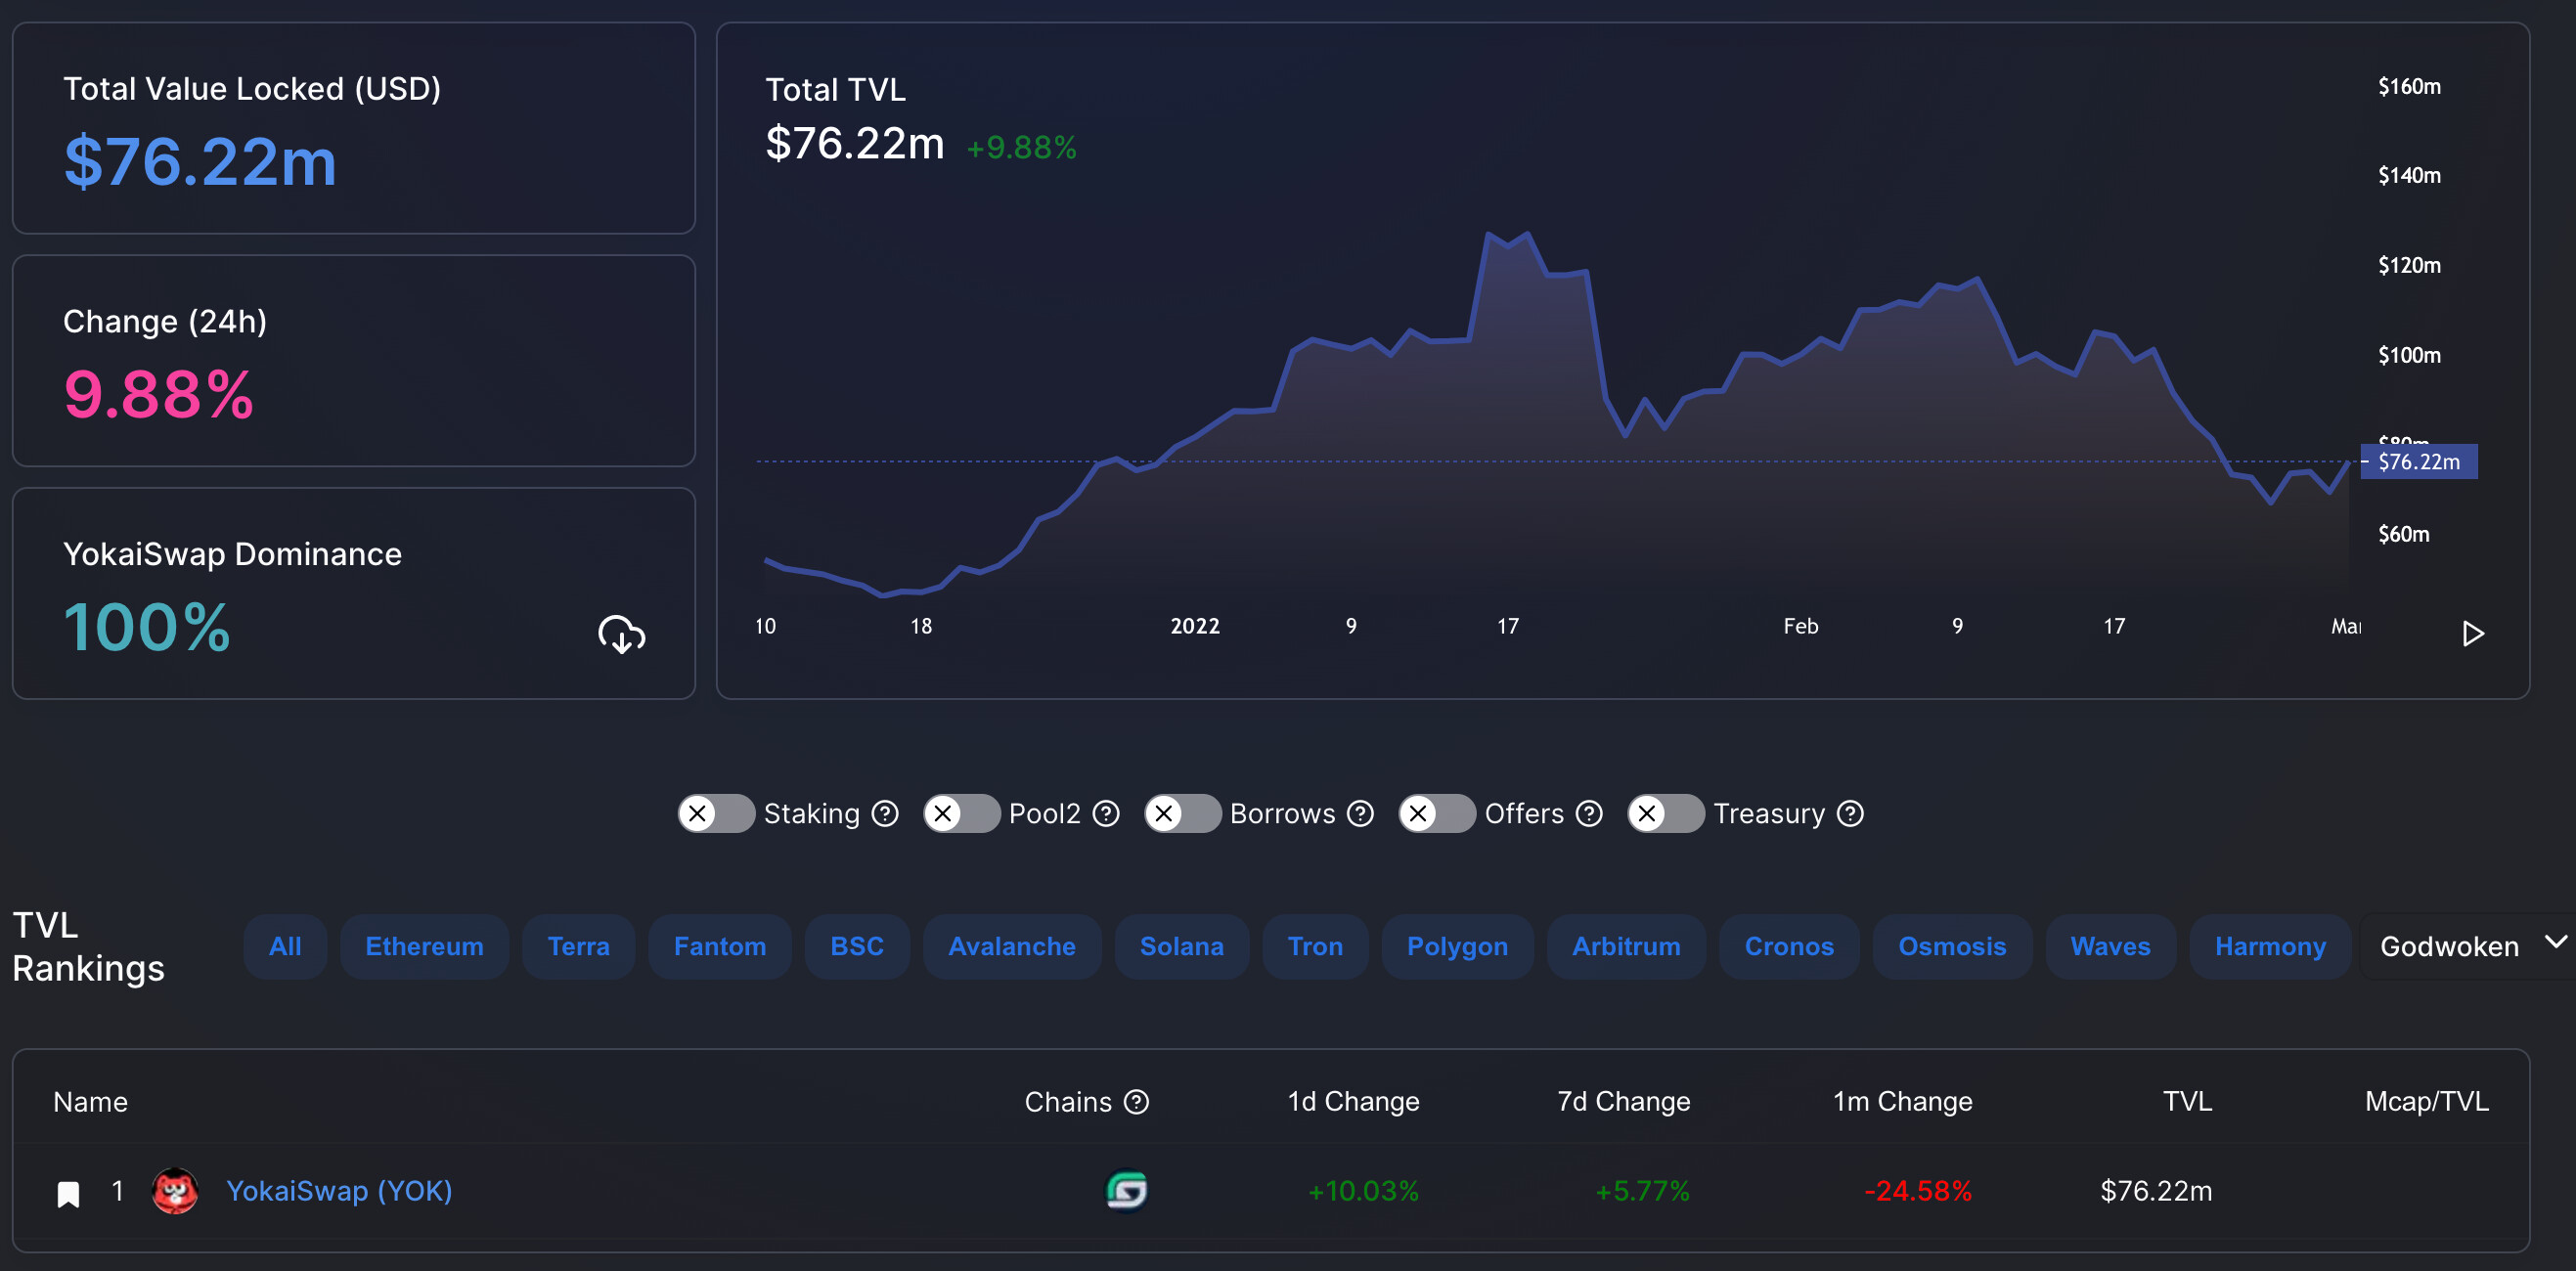Turn on the Borrows toggle
The width and height of the screenshot is (2576, 1271).
click(1182, 813)
